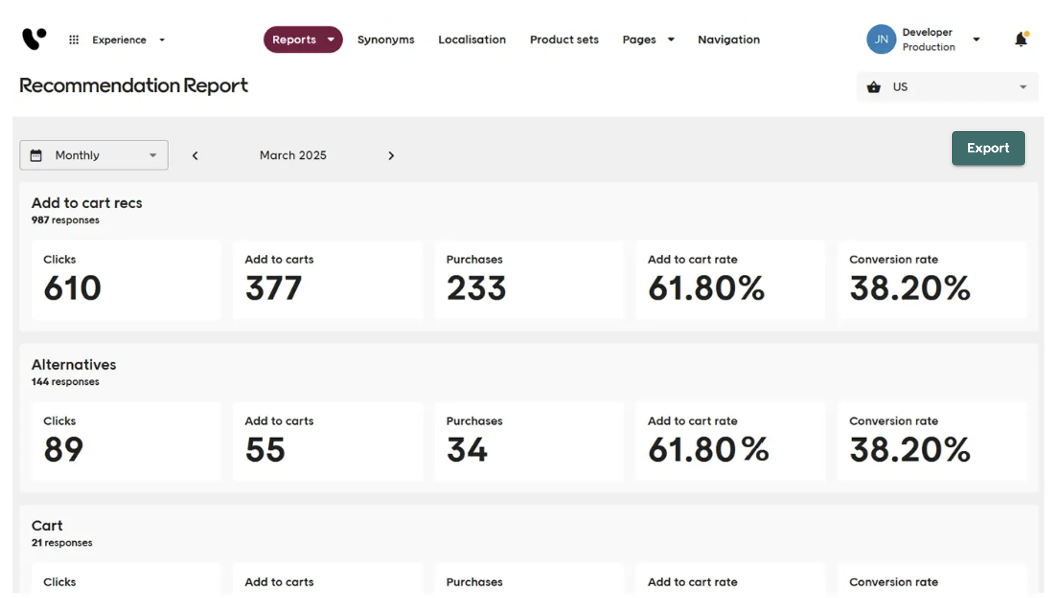The height and width of the screenshot is (598, 1052).
Task: Open the Reports menu
Action: pyautogui.click(x=302, y=40)
